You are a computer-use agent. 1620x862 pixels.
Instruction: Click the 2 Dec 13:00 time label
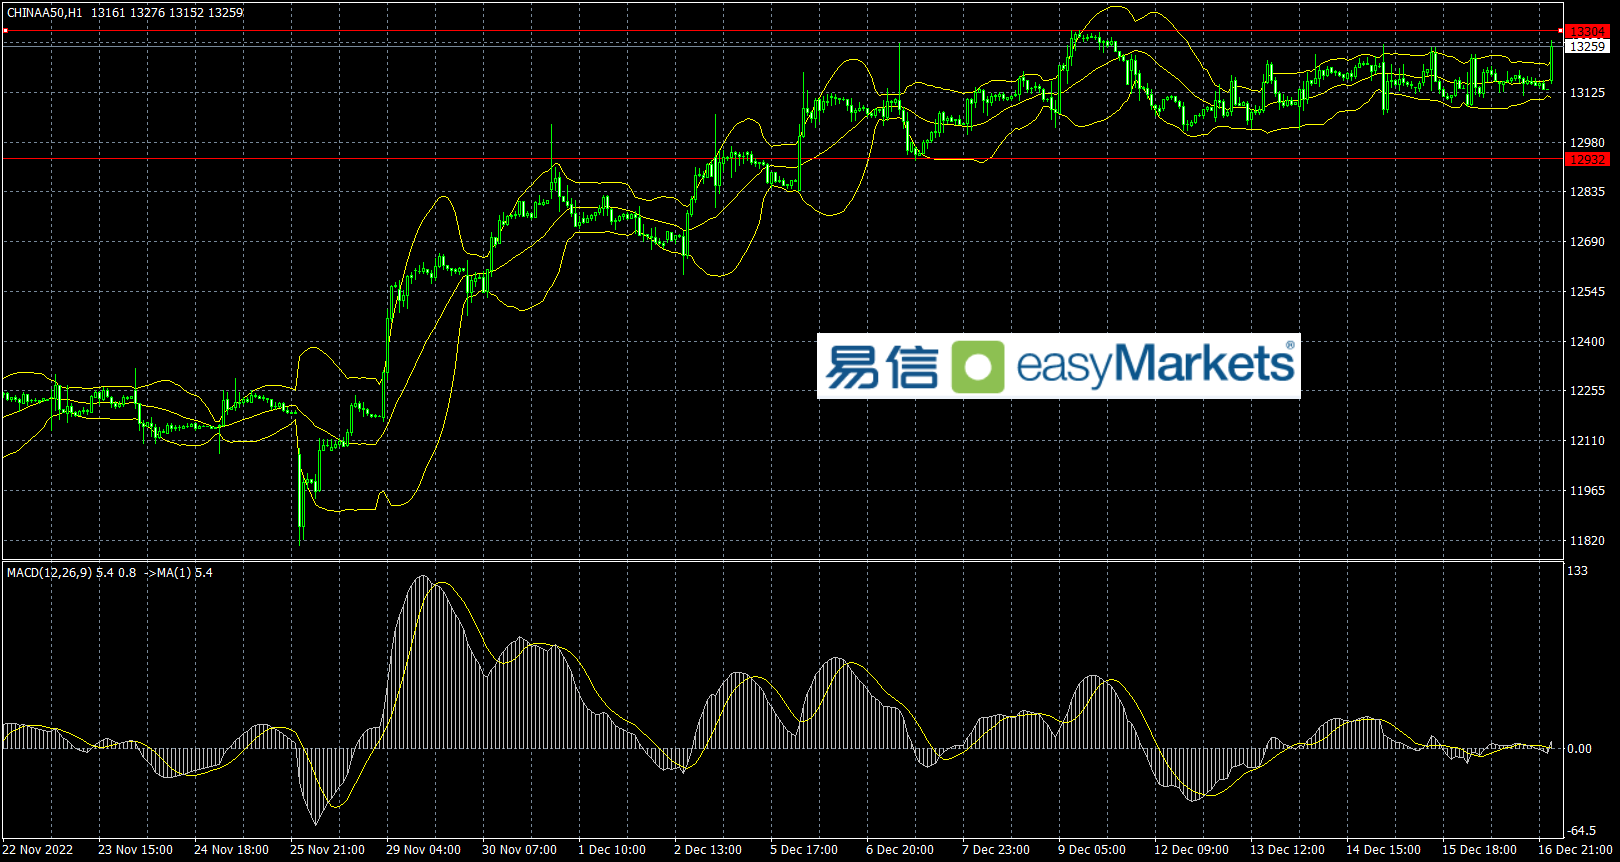click(708, 850)
